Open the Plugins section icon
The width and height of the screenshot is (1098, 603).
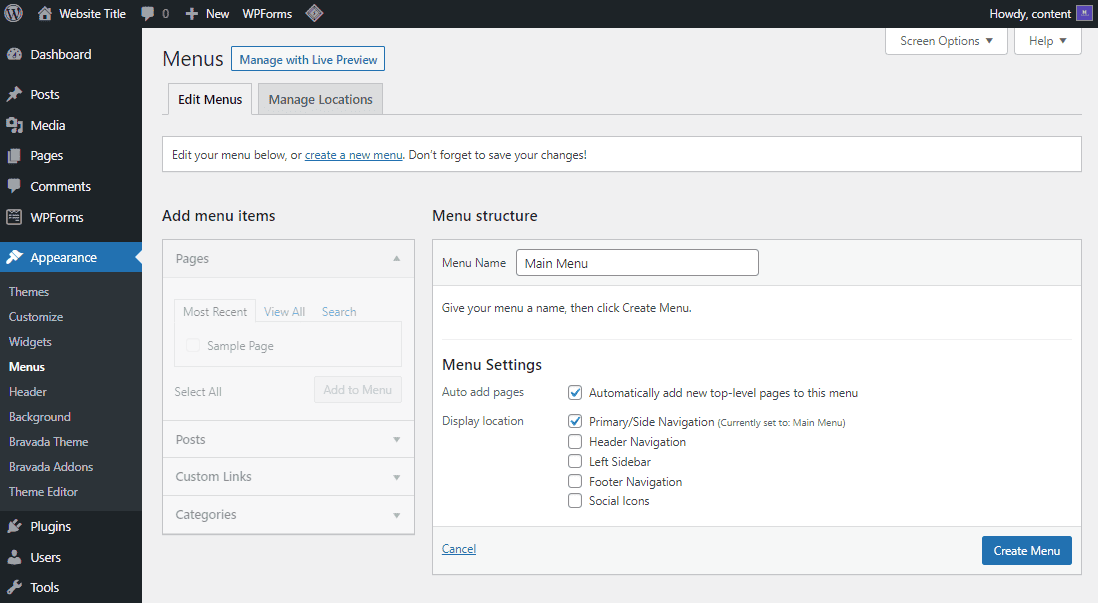[x=18, y=526]
